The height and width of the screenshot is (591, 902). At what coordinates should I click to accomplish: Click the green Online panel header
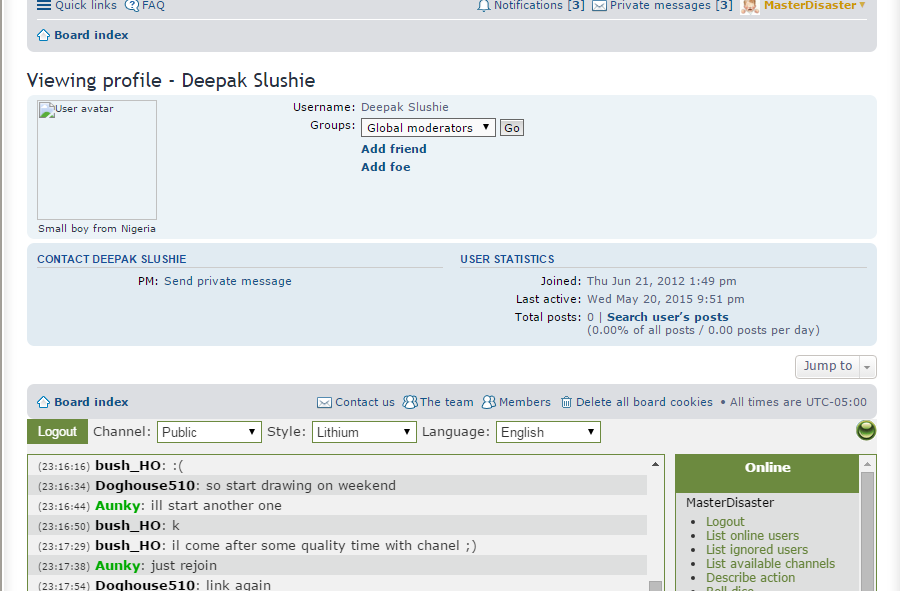coord(767,474)
